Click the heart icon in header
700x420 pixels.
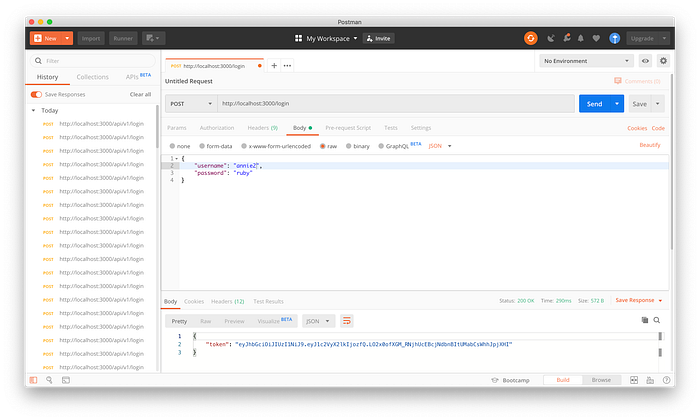[x=596, y=38]
